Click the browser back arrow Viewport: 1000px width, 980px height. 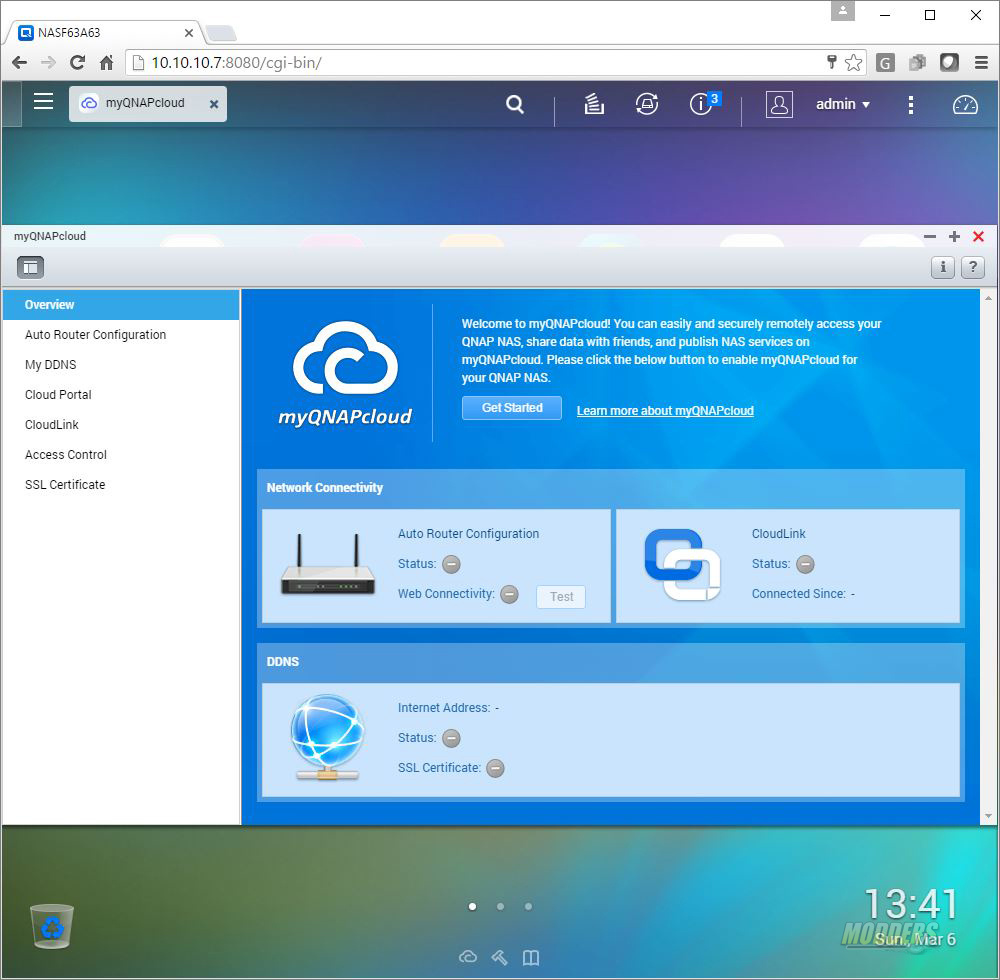coord(20,62)
